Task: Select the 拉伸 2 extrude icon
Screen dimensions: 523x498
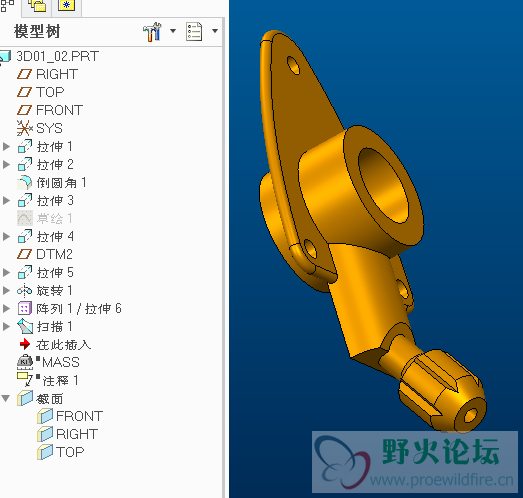Action: pos(25,164)
